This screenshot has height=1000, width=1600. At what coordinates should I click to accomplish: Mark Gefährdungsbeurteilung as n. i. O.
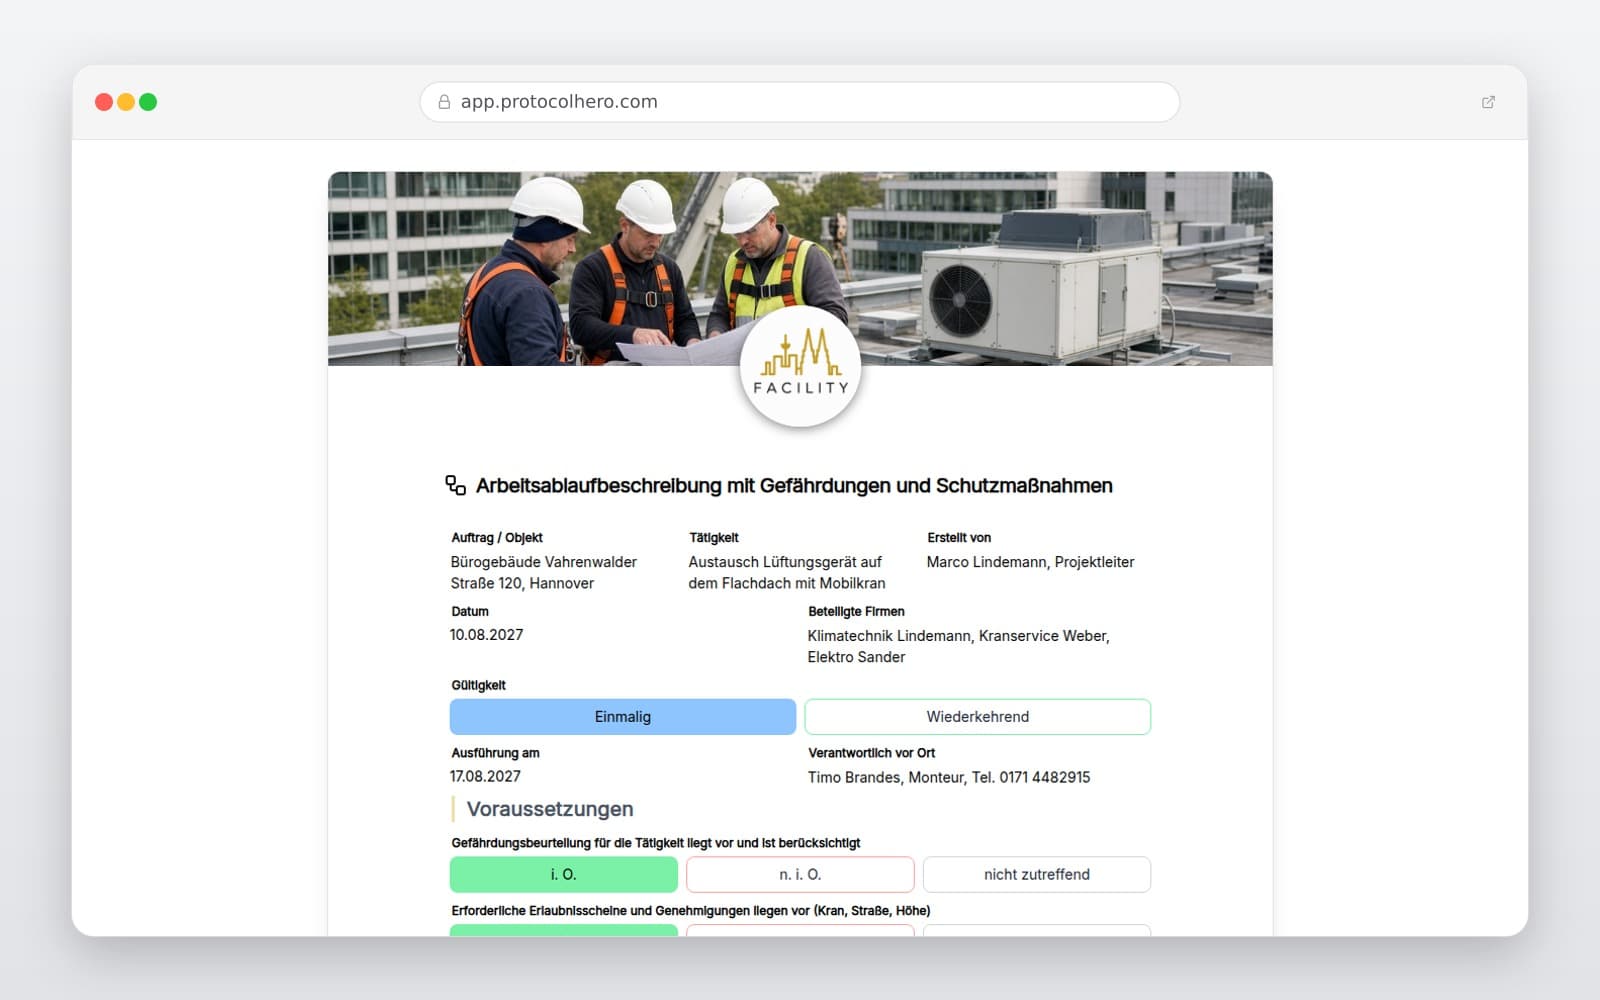pyautogui.click(x=800, y=874)
